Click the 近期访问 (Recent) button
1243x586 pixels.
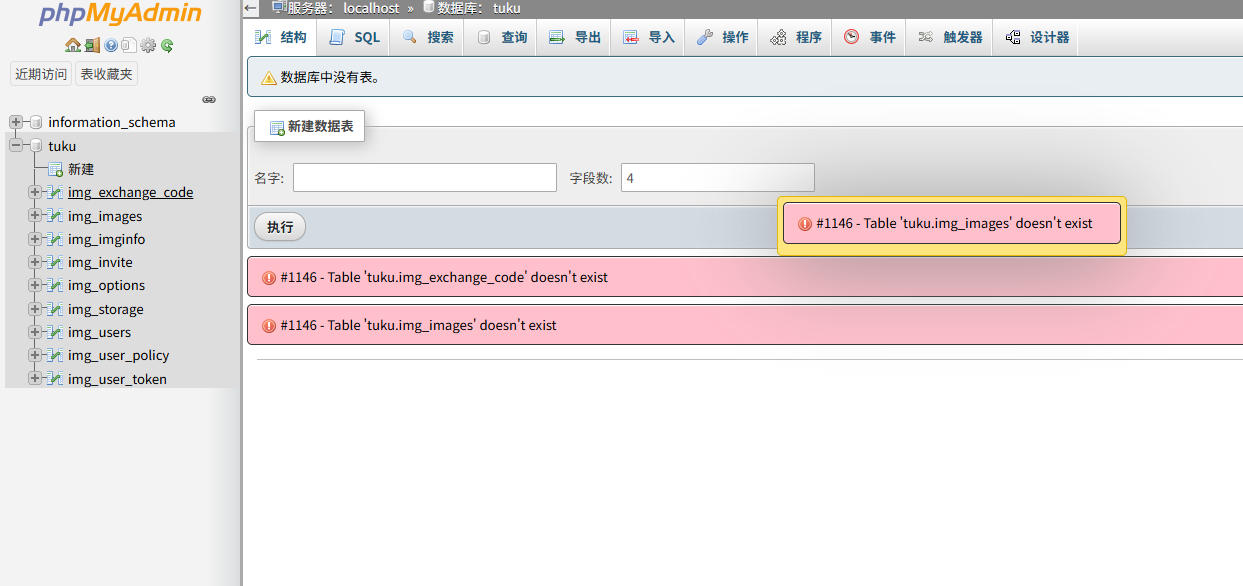(x=41, y=74)
